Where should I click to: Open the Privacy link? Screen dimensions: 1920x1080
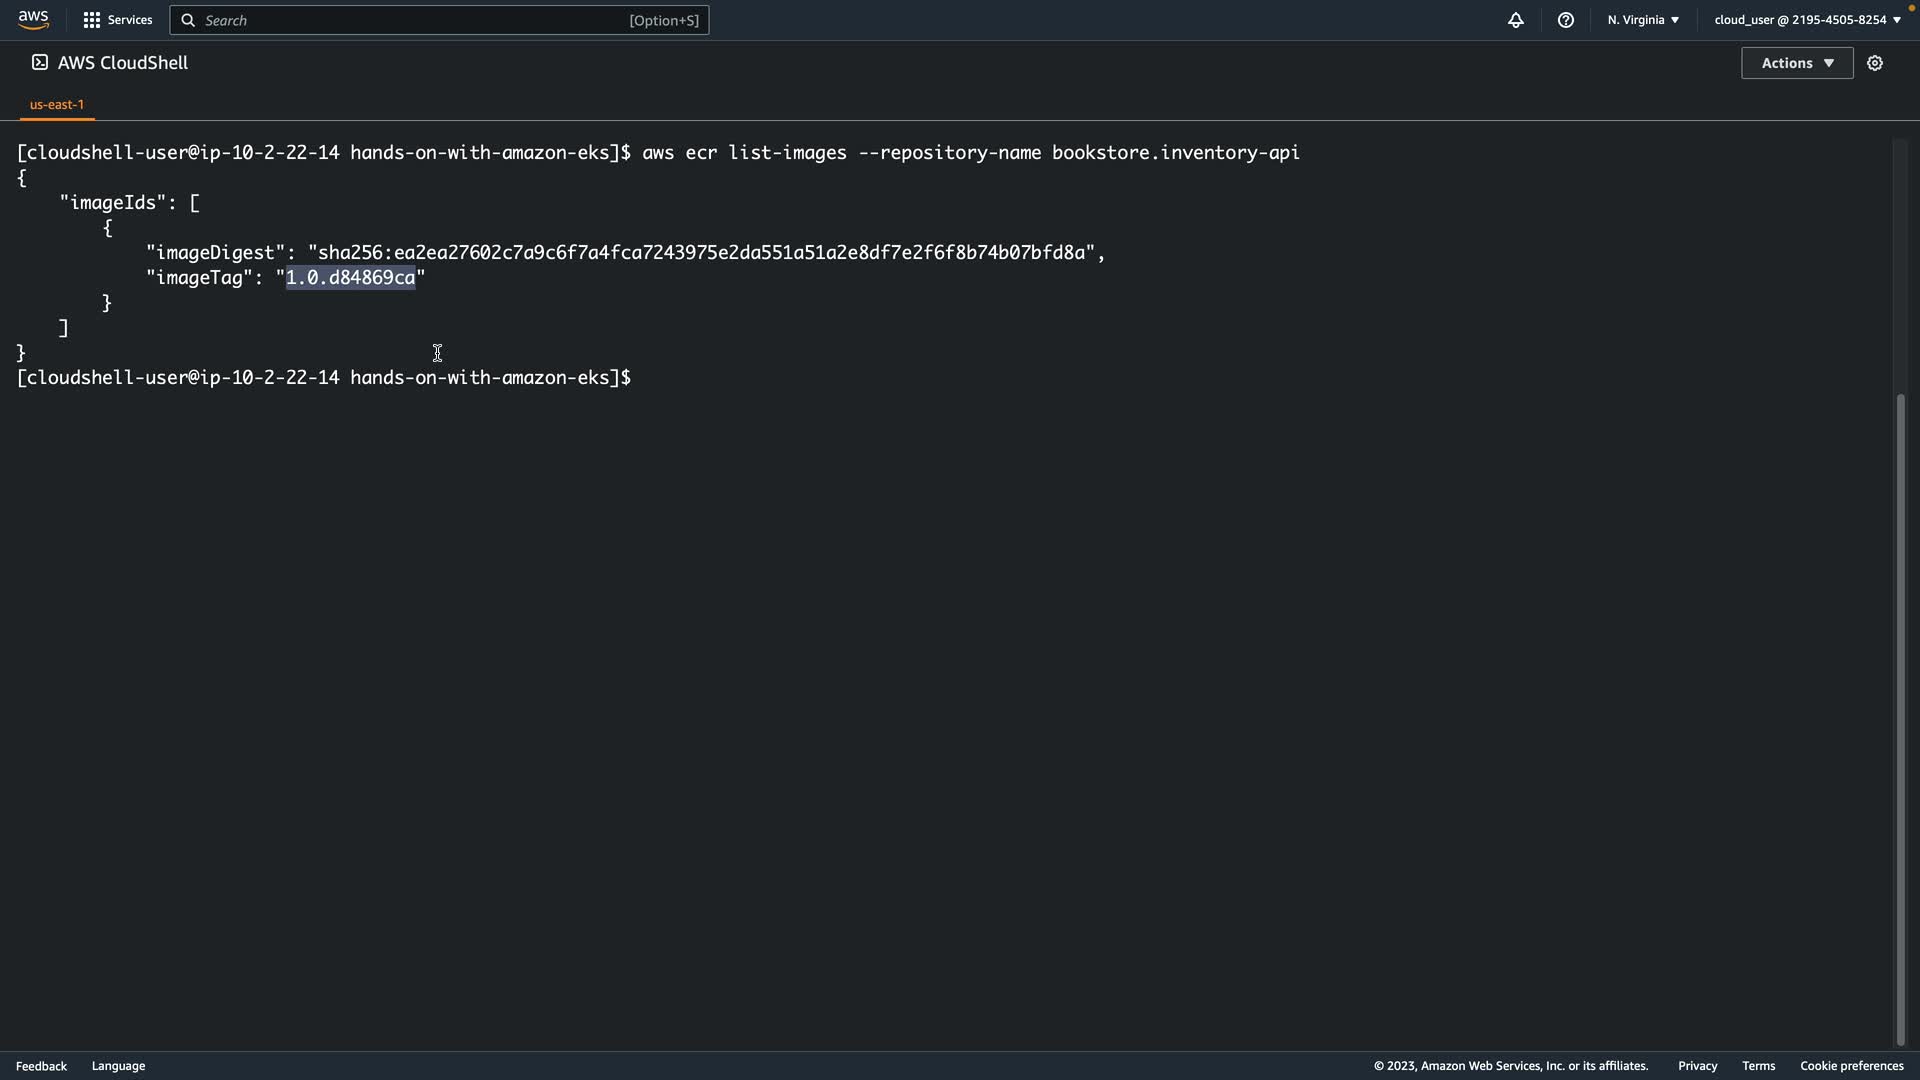point(1697,1066)
